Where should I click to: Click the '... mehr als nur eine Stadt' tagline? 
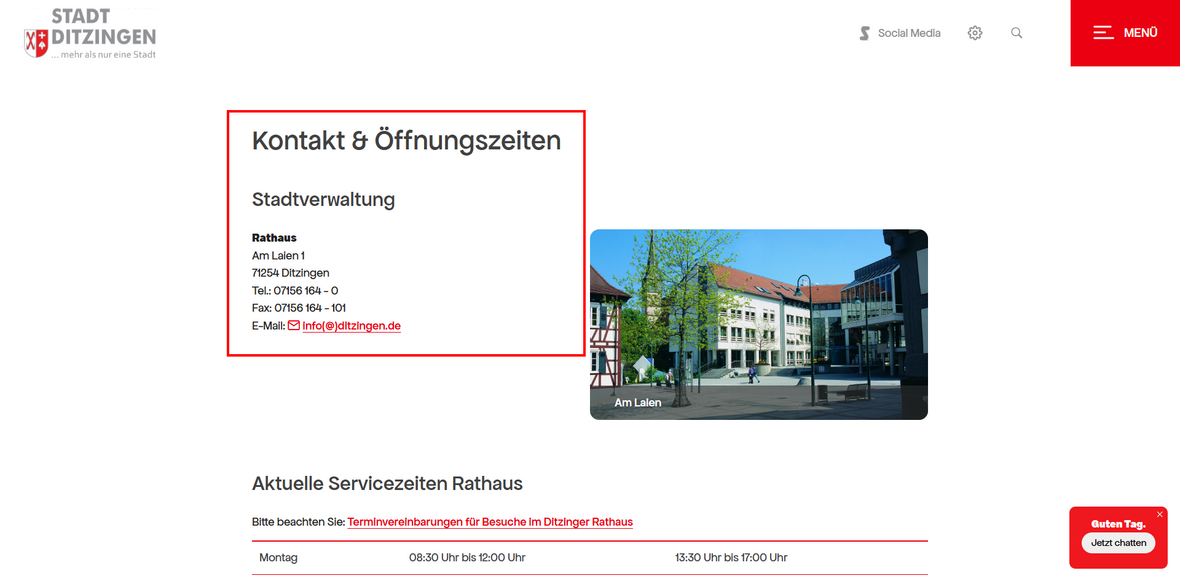point(104,55)
